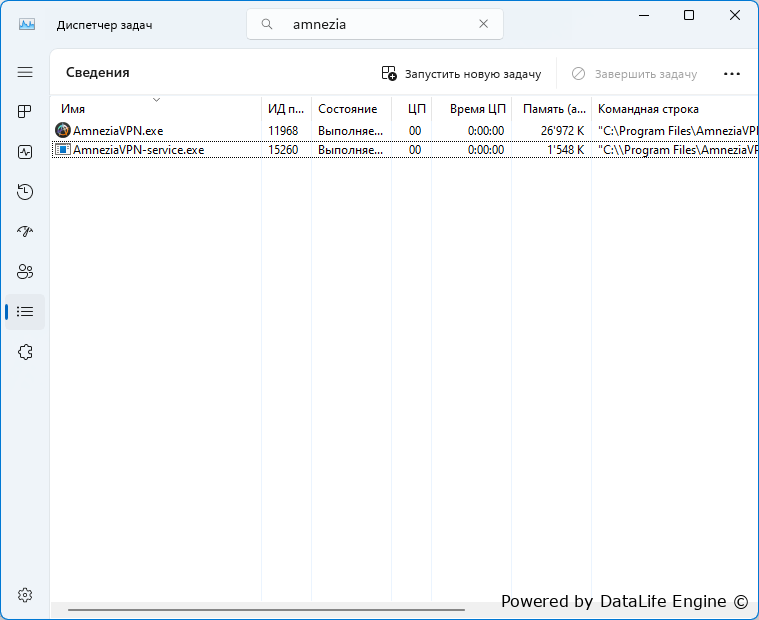
Task: Click AmneziaVPN-service.exe command line path
Action: pyautogui.click(x=678, y=150)
